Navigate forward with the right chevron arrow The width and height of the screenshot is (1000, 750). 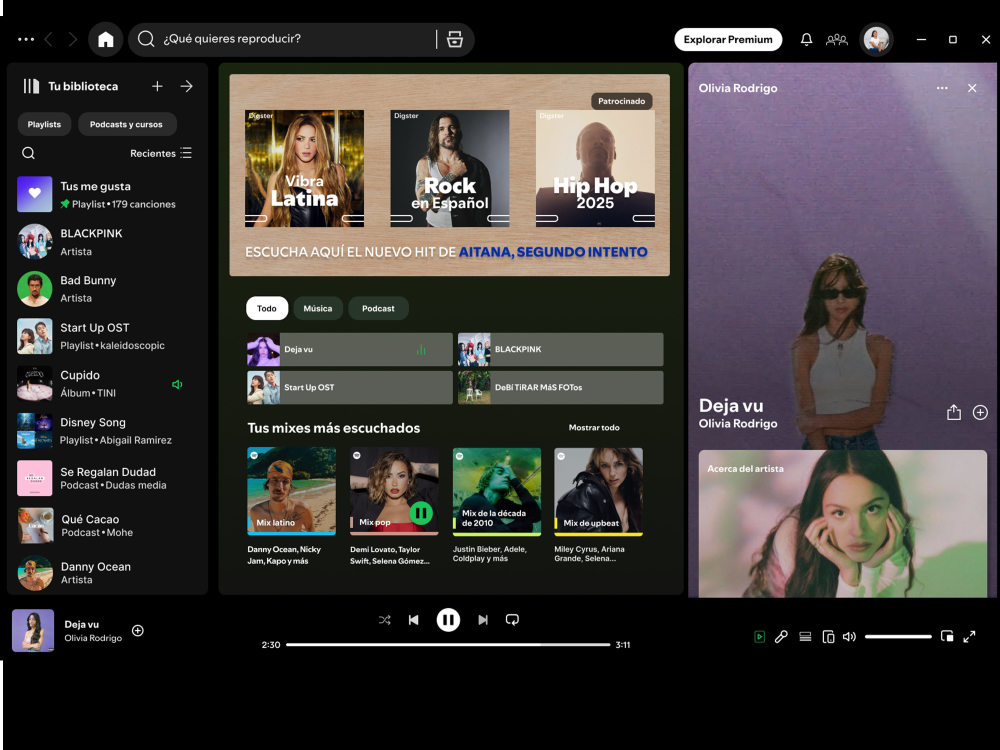click(73, 40)
